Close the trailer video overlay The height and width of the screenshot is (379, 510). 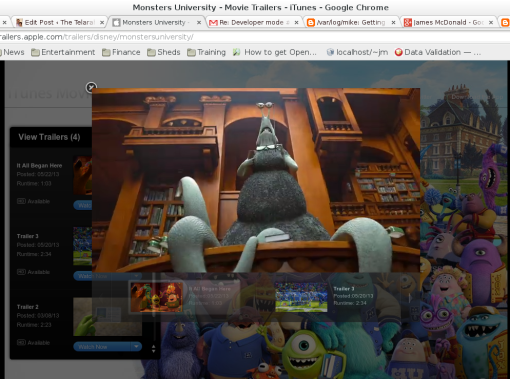pos(91,87)
